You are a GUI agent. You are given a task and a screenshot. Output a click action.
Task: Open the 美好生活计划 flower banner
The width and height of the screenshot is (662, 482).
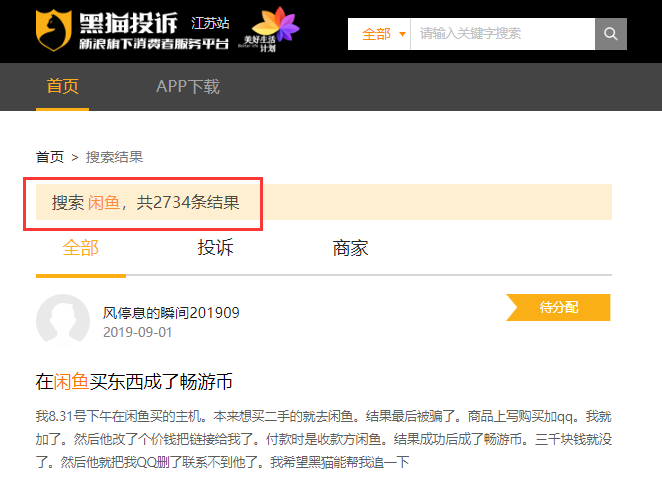[x=270, y=30]
